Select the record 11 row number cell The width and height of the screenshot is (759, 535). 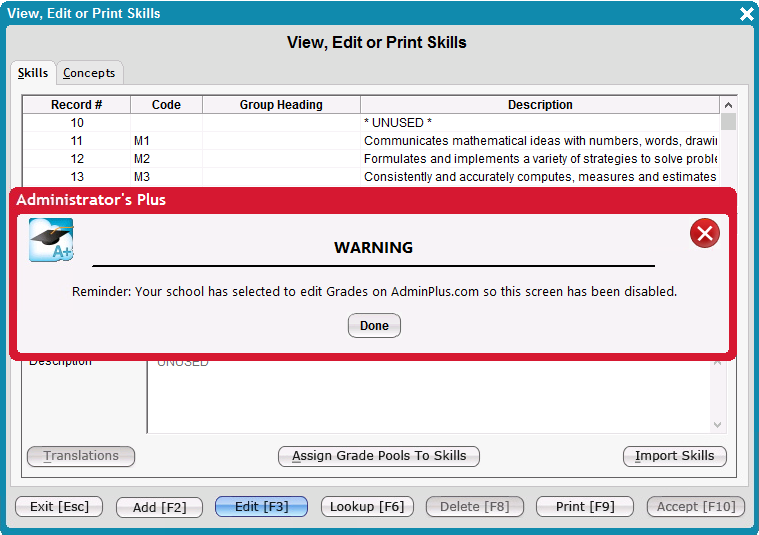[77, 141]
